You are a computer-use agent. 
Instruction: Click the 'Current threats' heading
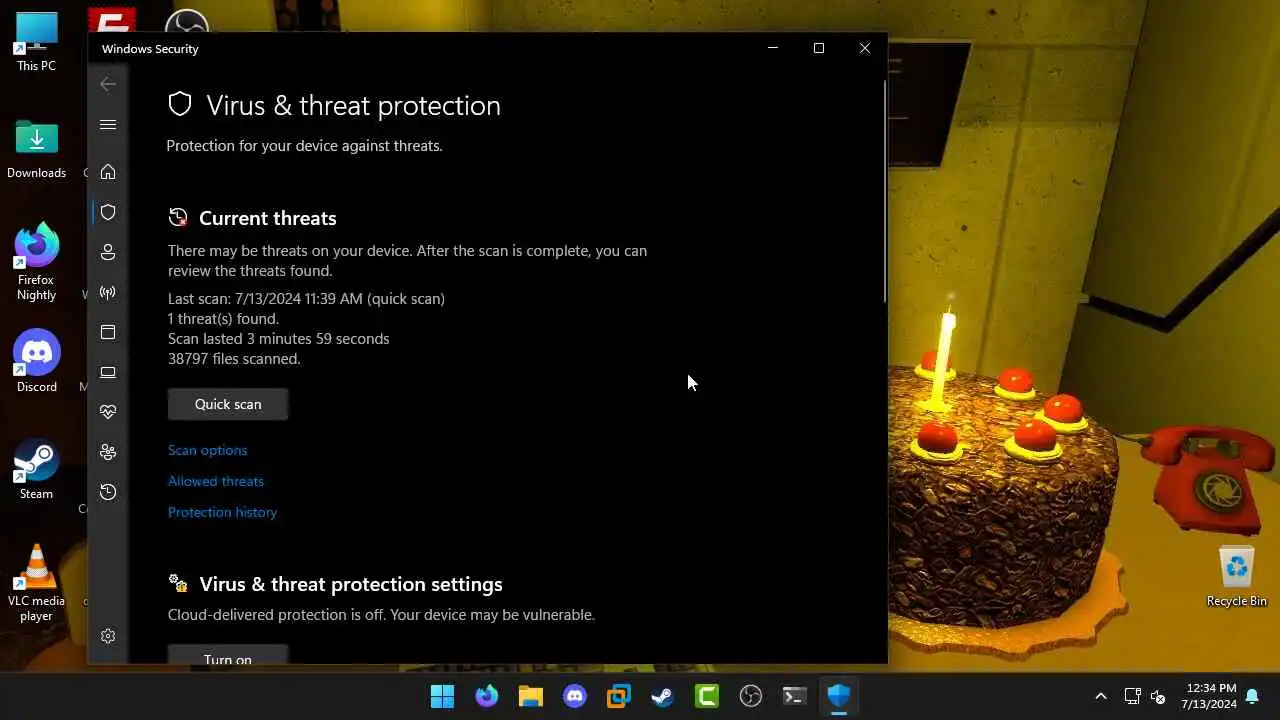267,218
